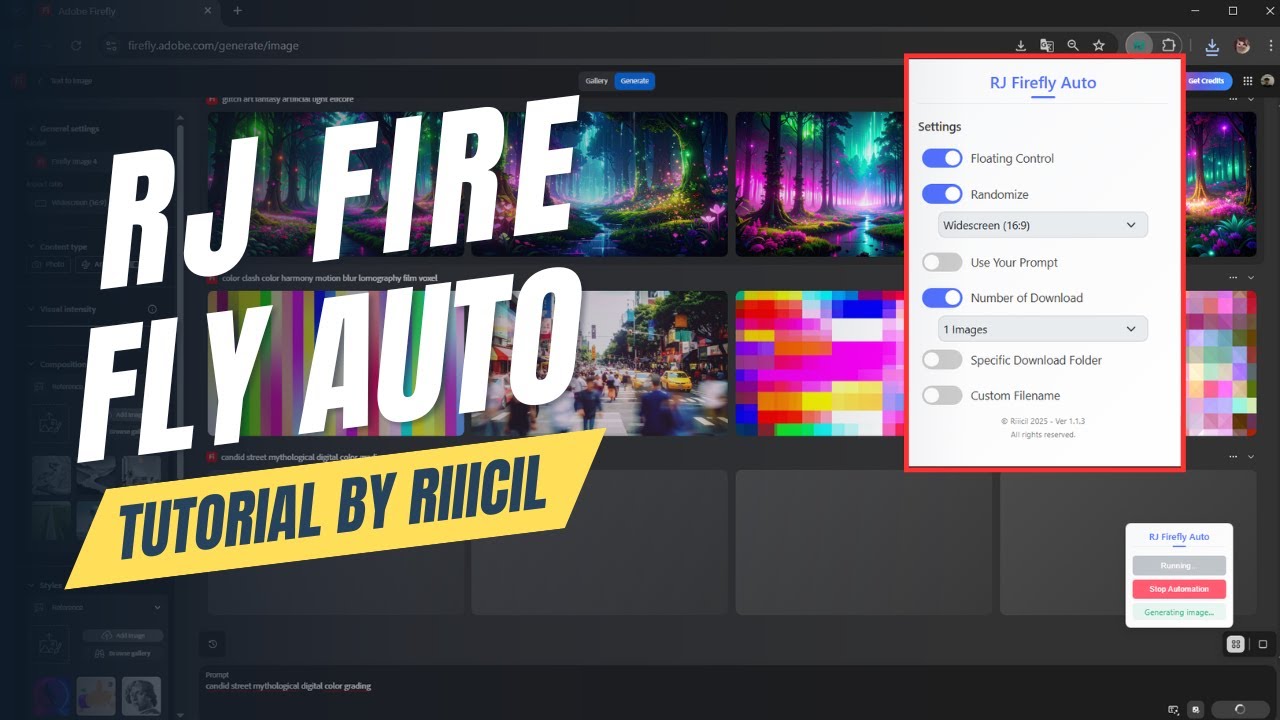Viewport: 1280px width, 720px height.
Task: Collapse the glitch art results row chevron
Action: coord(1251,98)
